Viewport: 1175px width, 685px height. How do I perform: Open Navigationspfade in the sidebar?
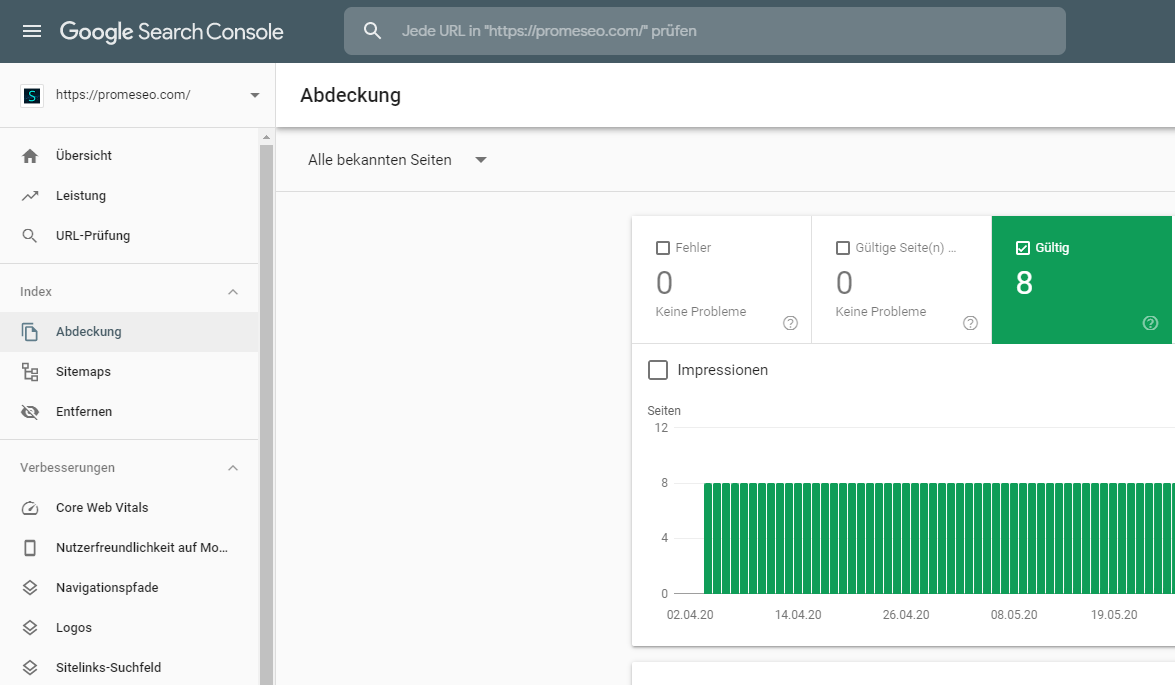[x=107, y=588]
